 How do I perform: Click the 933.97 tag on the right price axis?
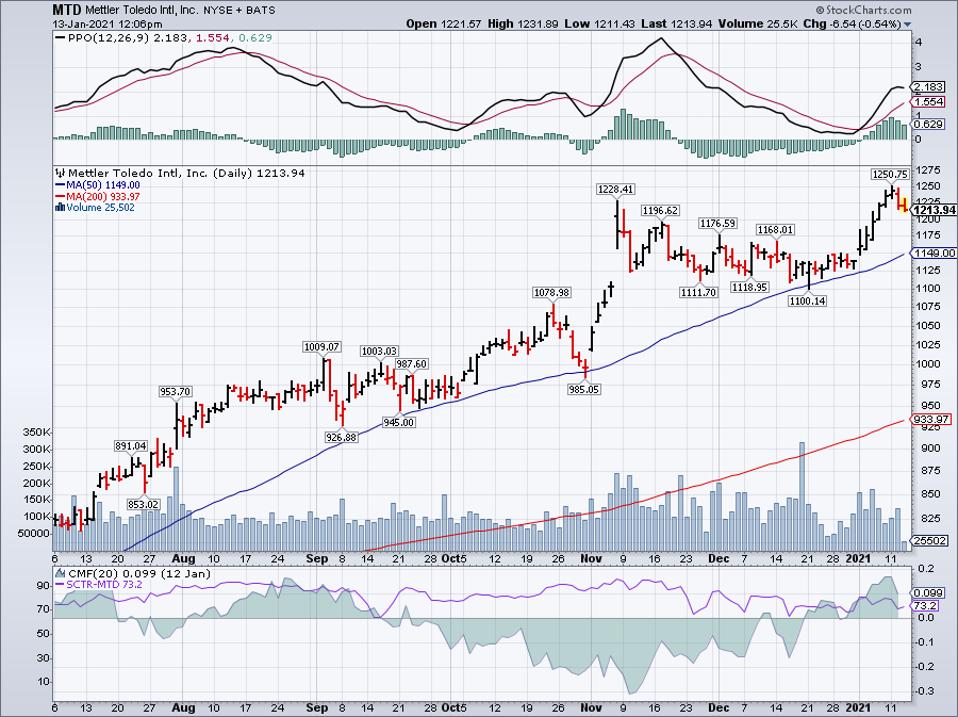pos(931,419)
